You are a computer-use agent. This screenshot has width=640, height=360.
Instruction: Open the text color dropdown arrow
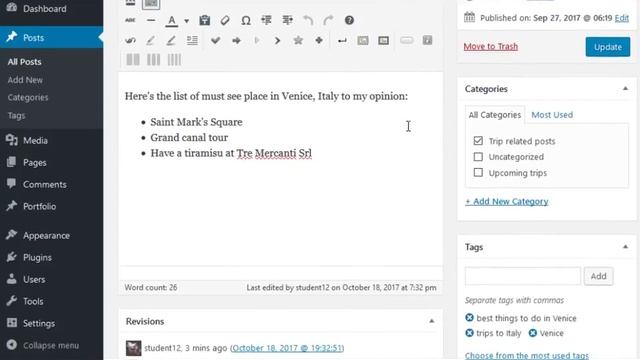(x=187, y=21)
